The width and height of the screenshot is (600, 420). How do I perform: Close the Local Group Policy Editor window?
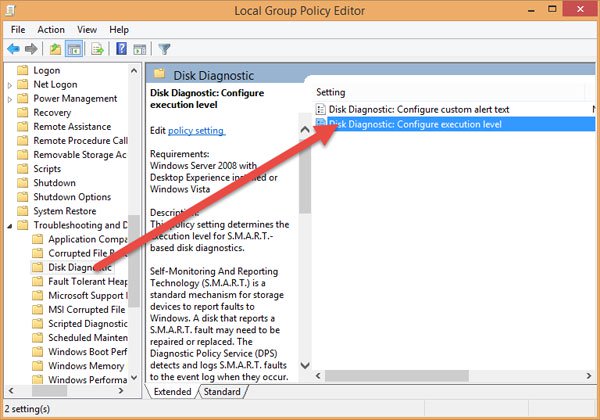click(x=580, y=9)
